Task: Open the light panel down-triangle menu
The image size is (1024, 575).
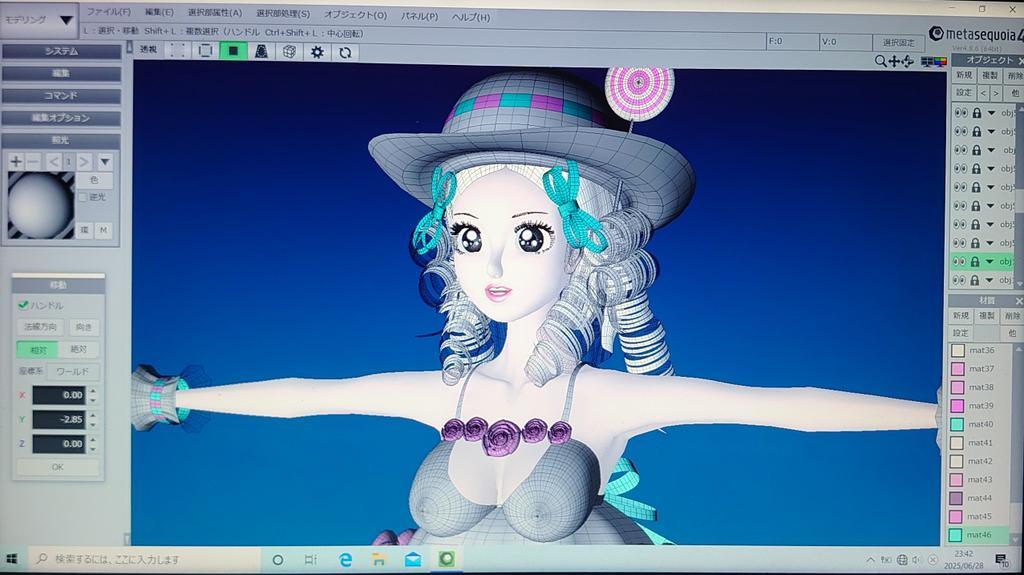Action: (105, 161)
